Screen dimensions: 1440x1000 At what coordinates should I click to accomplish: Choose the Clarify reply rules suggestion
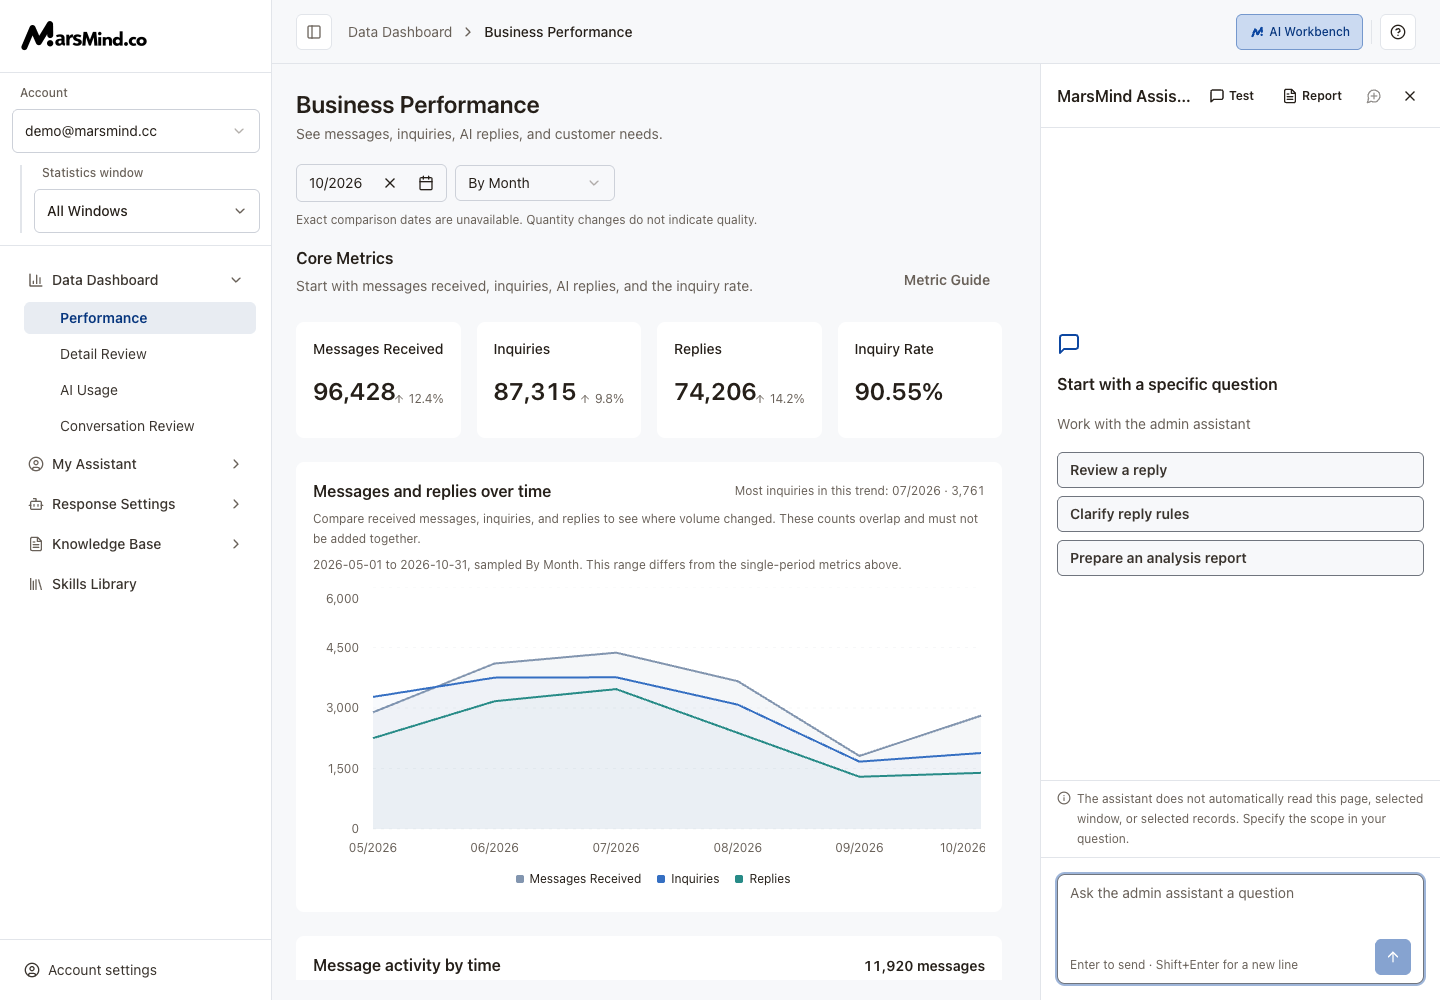tap(1240, 514)
